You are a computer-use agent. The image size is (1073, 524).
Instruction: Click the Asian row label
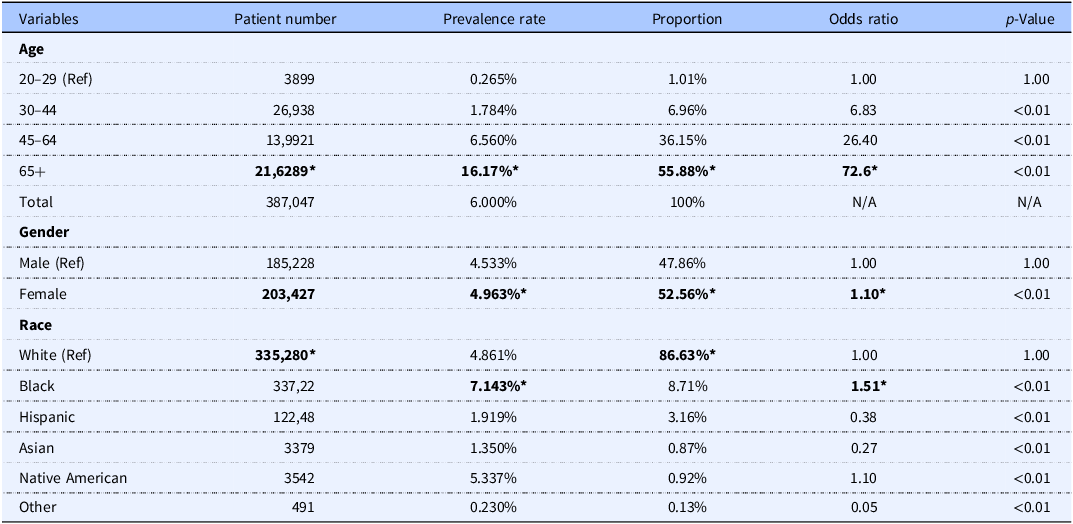(38, 447)
